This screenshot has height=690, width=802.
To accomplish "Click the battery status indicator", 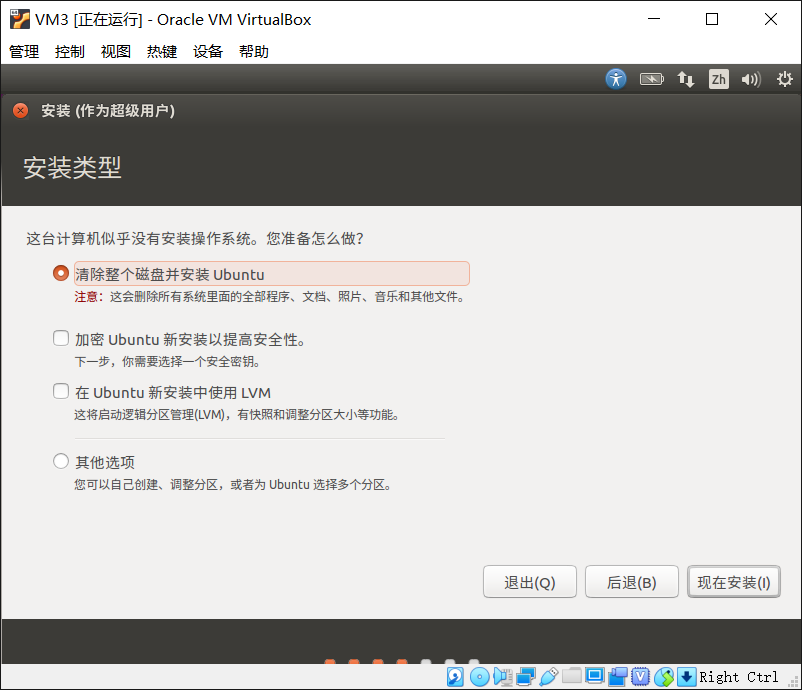I will (652, 79).
